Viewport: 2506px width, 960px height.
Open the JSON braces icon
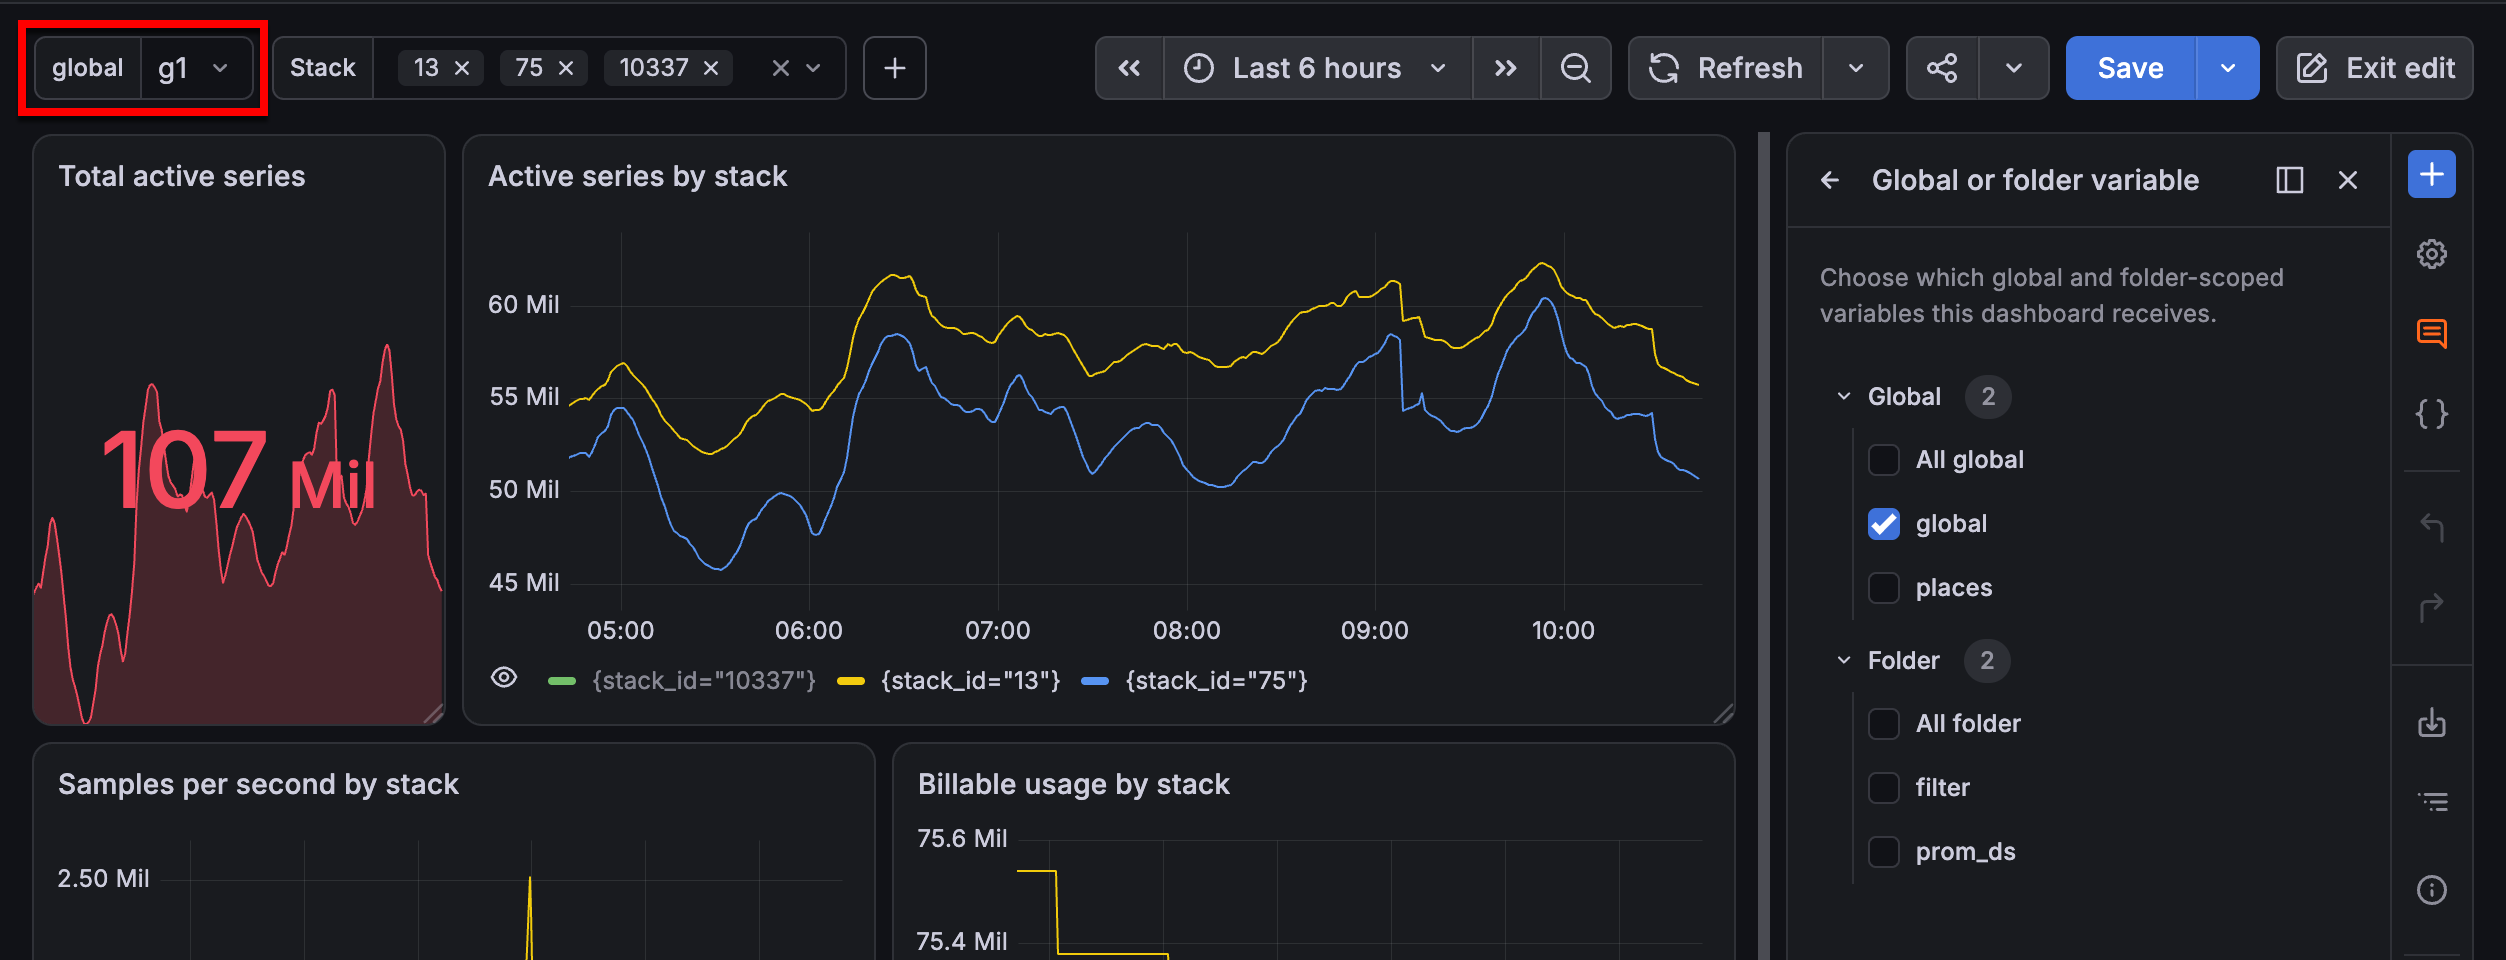(x=2432, y=413)
